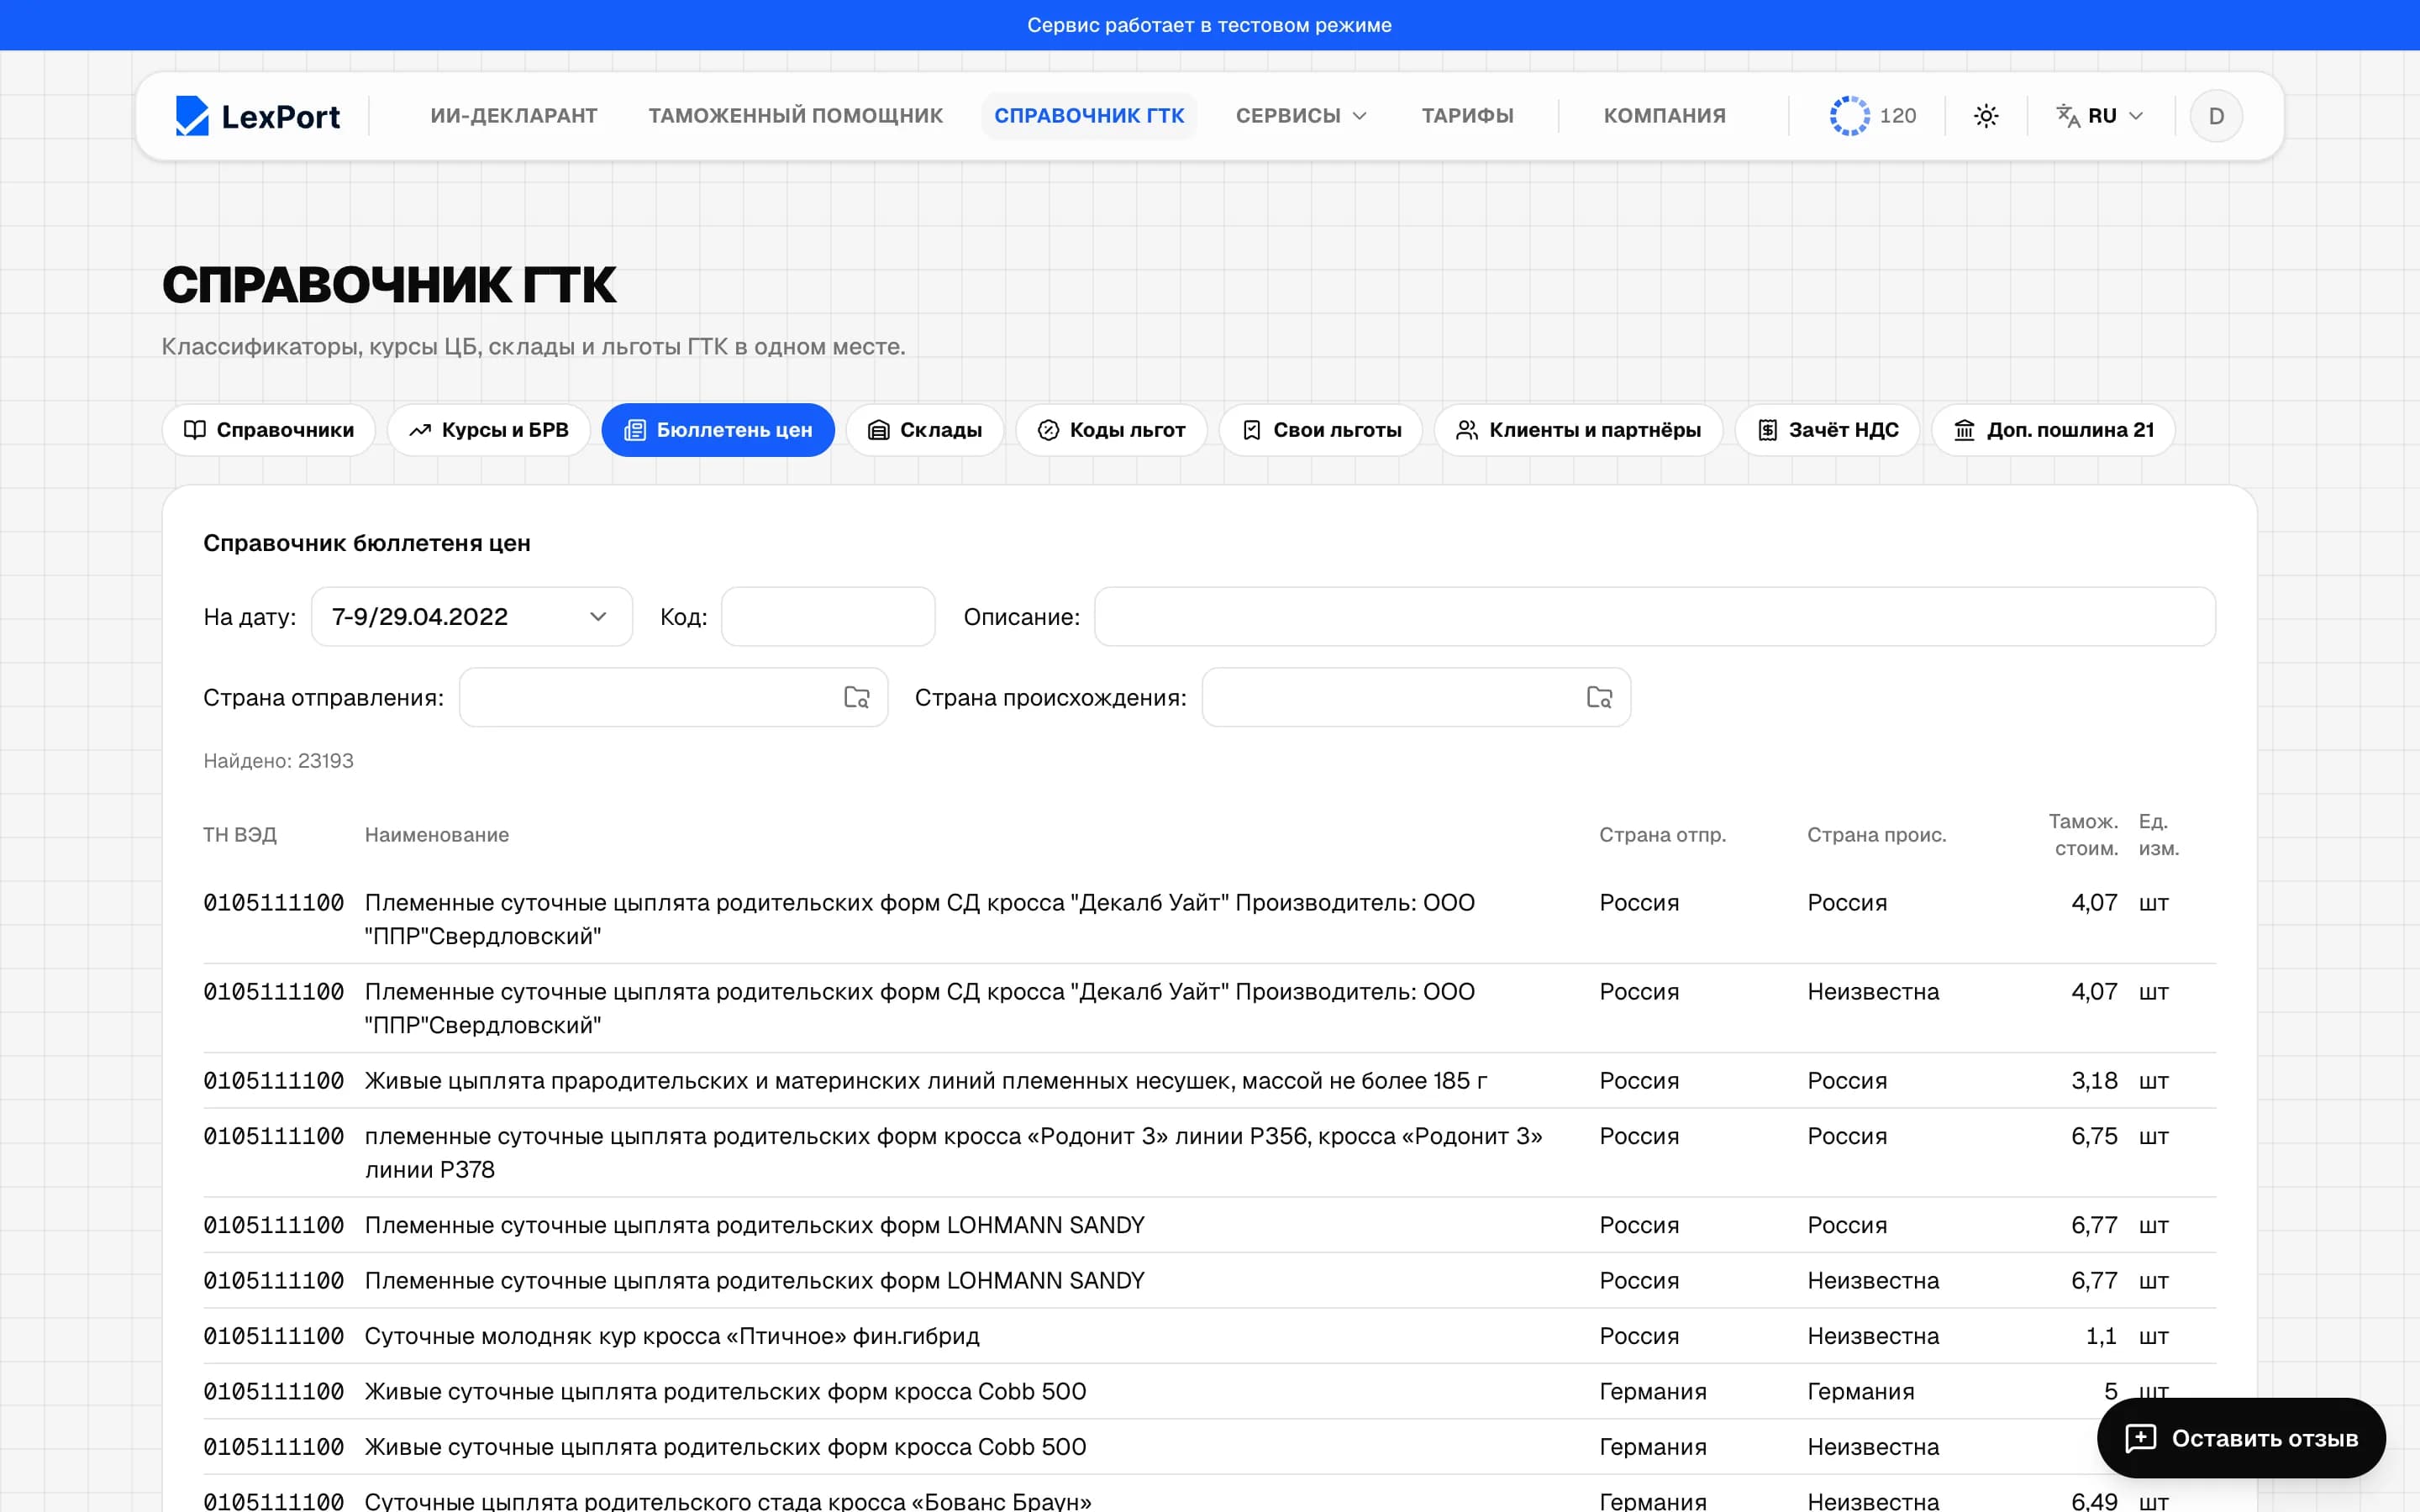Click the Оставить отзыв button
Screen dimensions: 2420x1512
[2241, 1438]
